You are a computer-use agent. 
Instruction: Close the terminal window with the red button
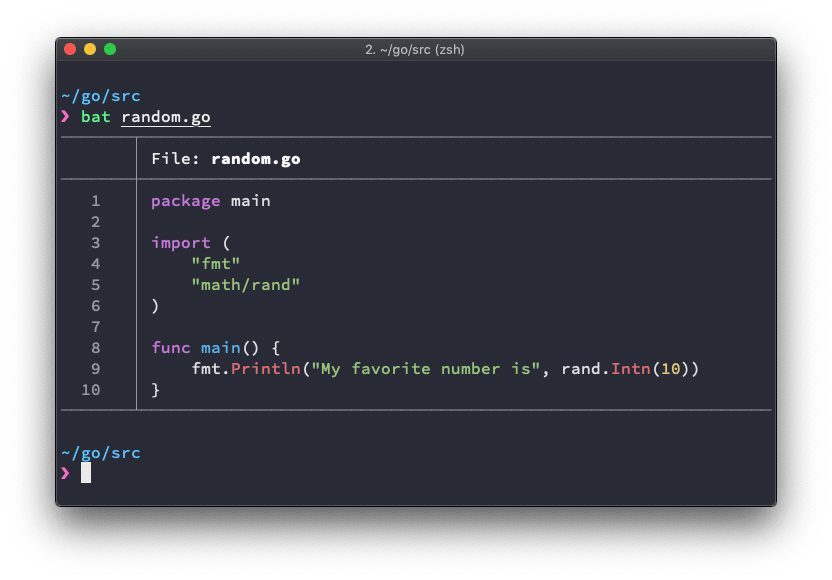(70, 49)
